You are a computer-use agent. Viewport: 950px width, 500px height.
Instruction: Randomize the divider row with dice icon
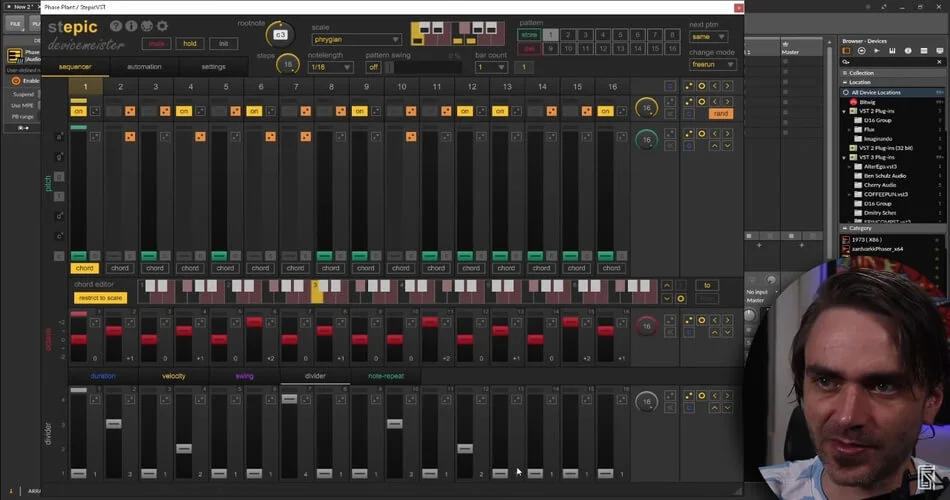[x=689, y=396]
